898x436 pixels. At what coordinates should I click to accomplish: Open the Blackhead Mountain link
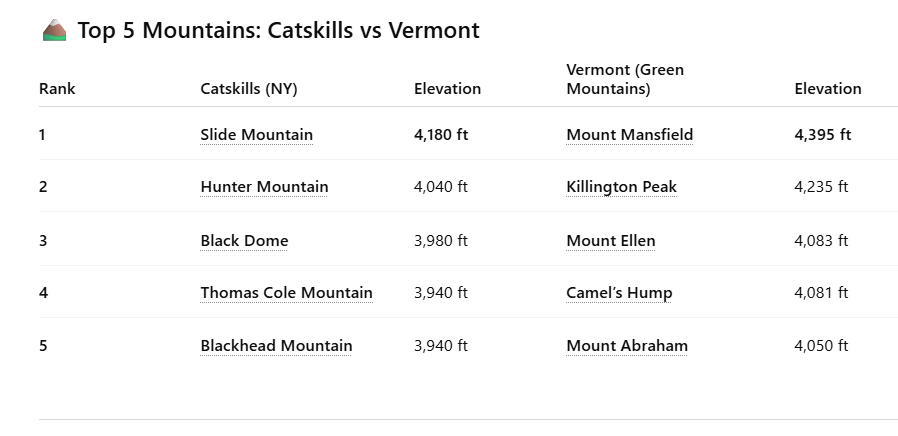click(276, 346)
